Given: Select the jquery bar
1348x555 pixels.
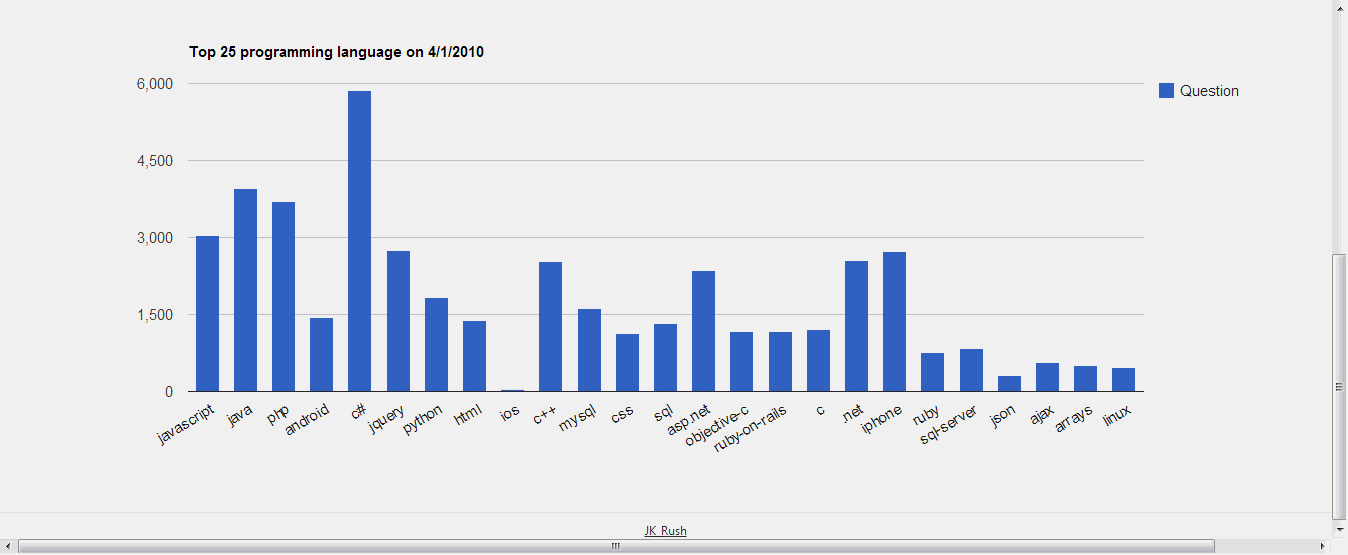Looking at the screenshot, I should click(398, 321).
